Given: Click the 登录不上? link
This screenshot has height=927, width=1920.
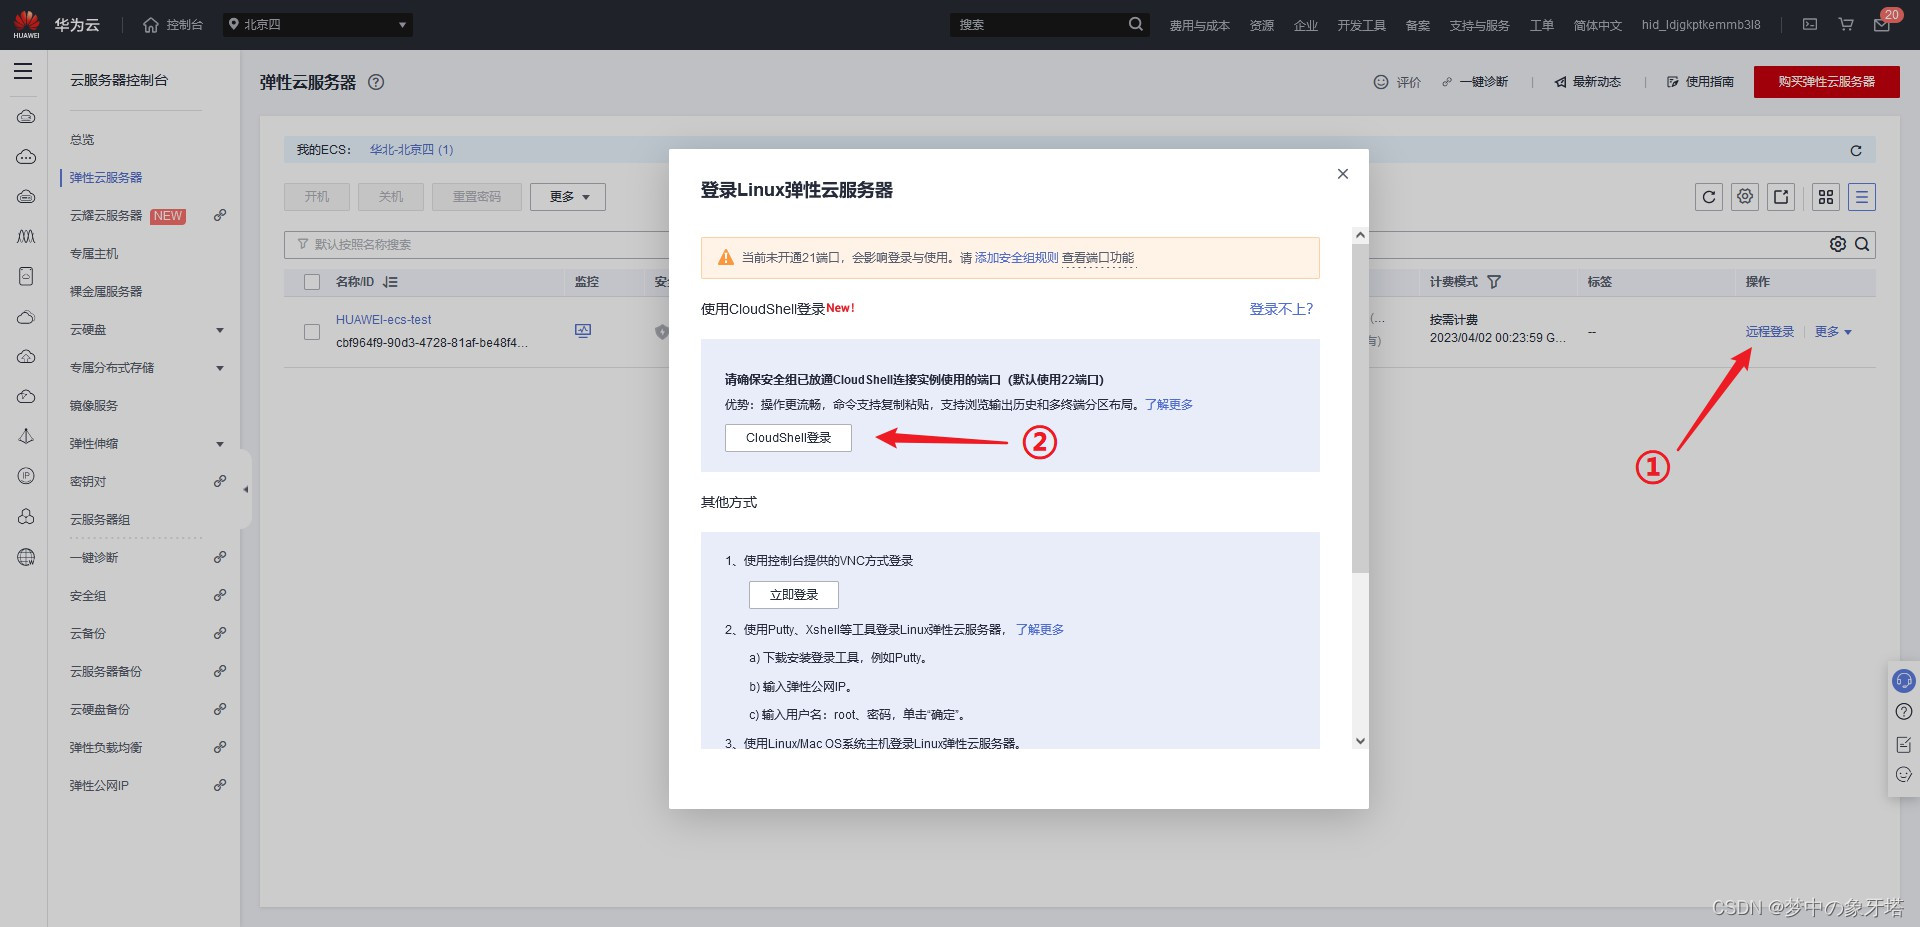Looking at the screenshot, I should click(1281, 309).
